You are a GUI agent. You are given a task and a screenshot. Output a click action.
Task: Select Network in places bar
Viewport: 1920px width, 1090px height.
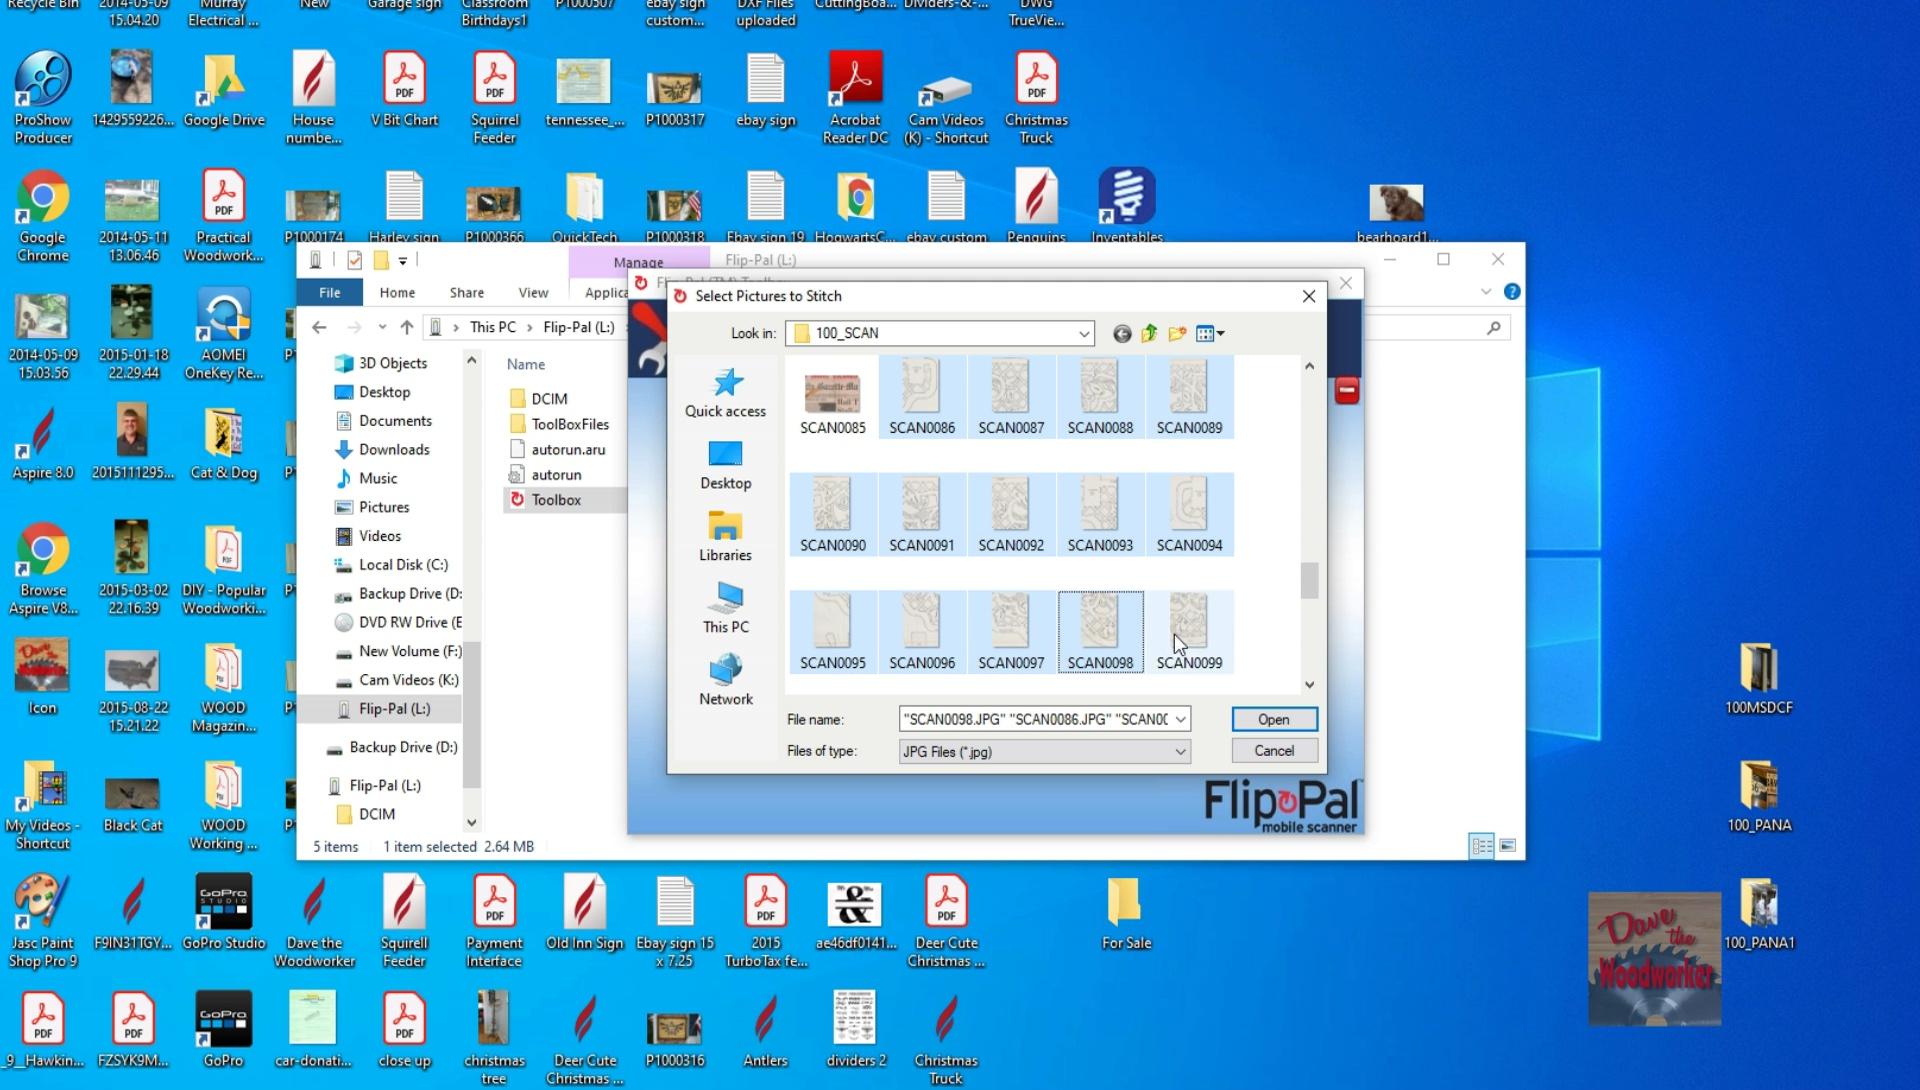pyautogui.click(x=725, y=681)
